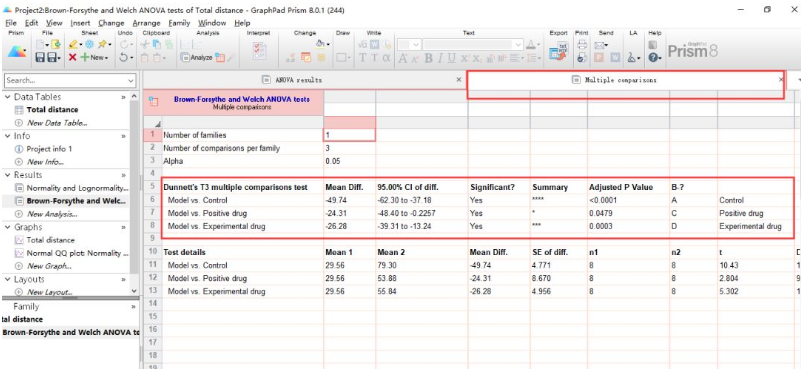Image resolution: width=806 pixels, height=369 pixels.
Task: Click New Analysis... link
Action: [x=52, y=214]
